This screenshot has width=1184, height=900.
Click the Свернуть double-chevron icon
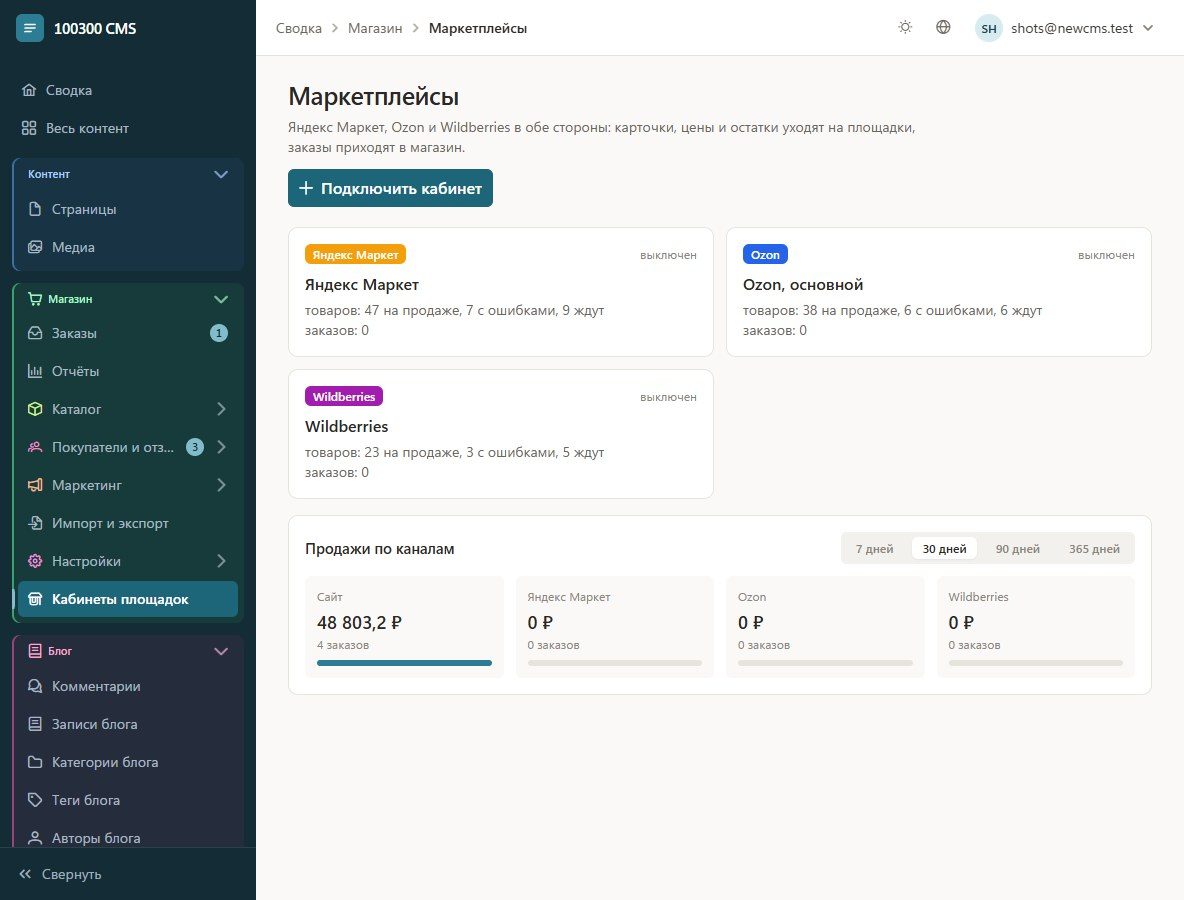click(x=25, y=874)
